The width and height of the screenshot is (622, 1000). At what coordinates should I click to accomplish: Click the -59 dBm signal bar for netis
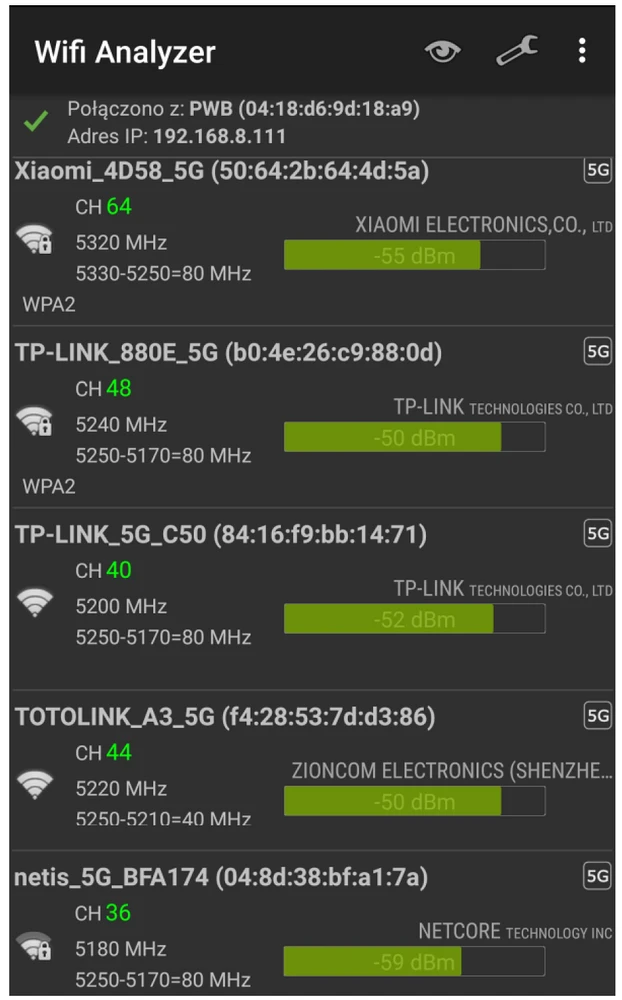[x=414, y=962]
